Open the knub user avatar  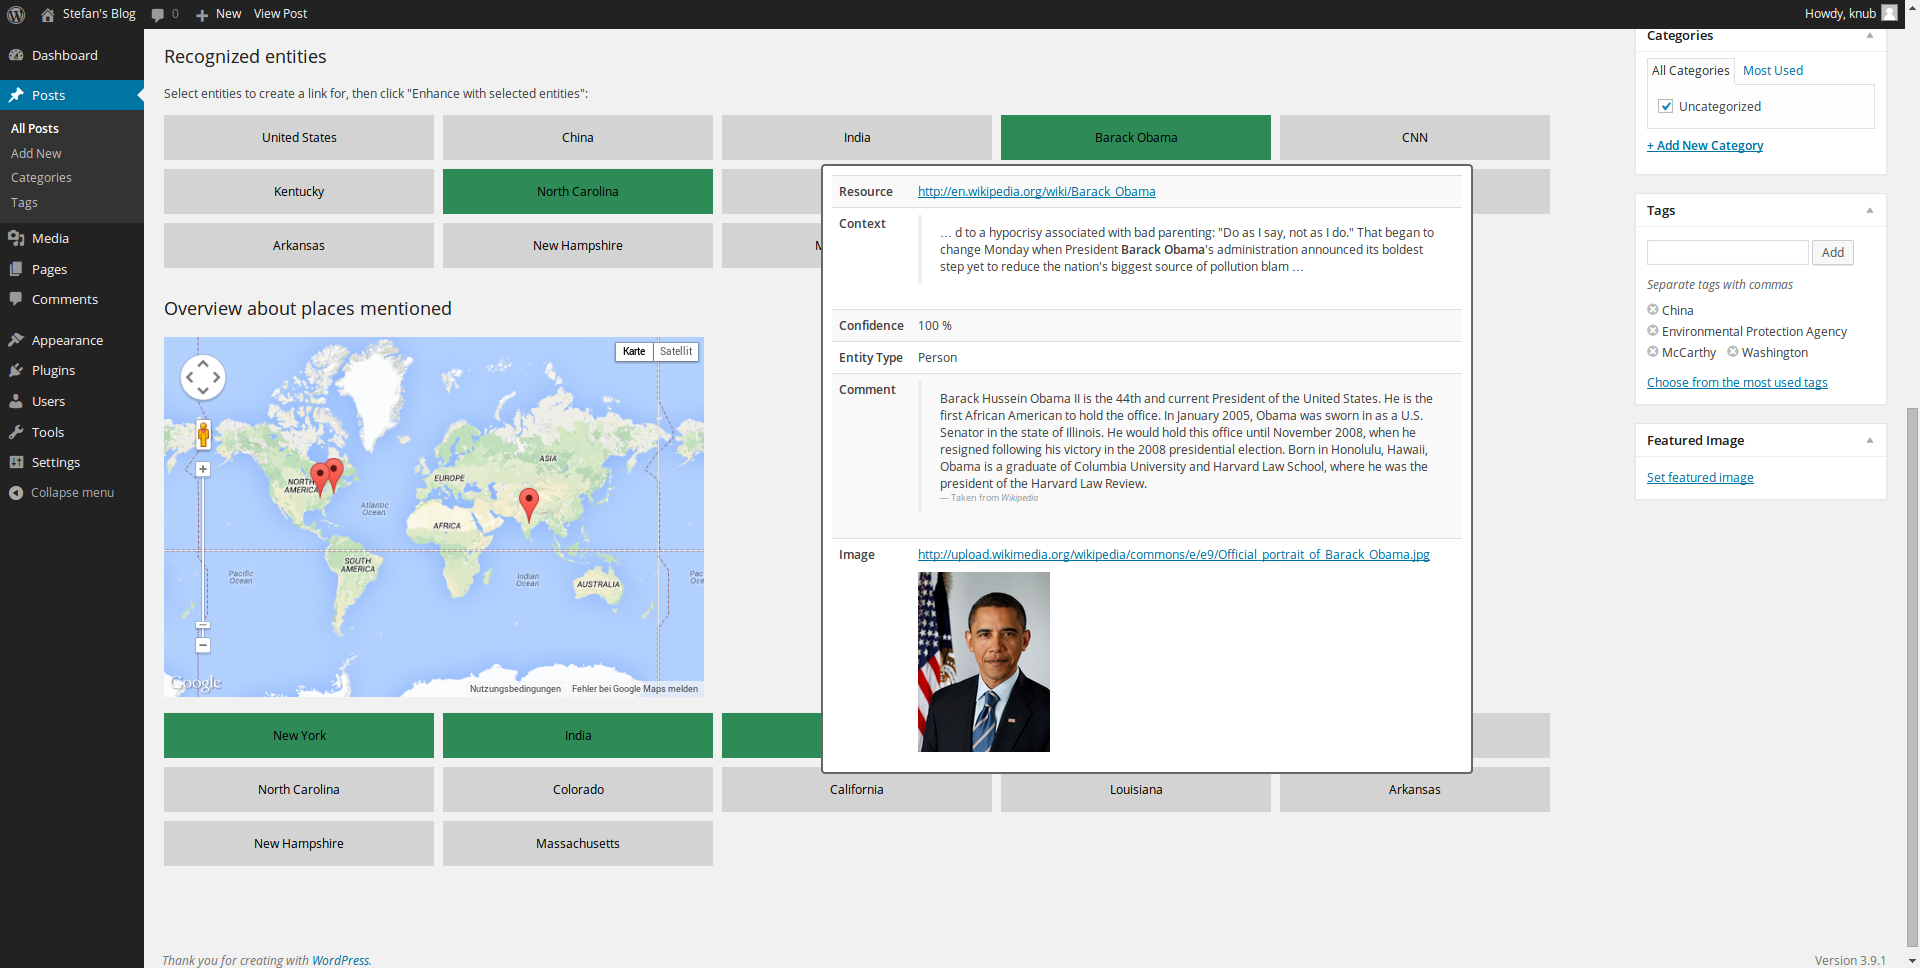coord(1889,13)
